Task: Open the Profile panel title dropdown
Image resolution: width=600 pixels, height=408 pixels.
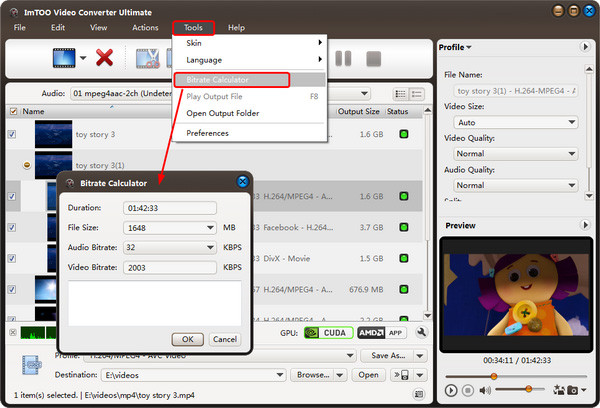Action: [455, 47]
